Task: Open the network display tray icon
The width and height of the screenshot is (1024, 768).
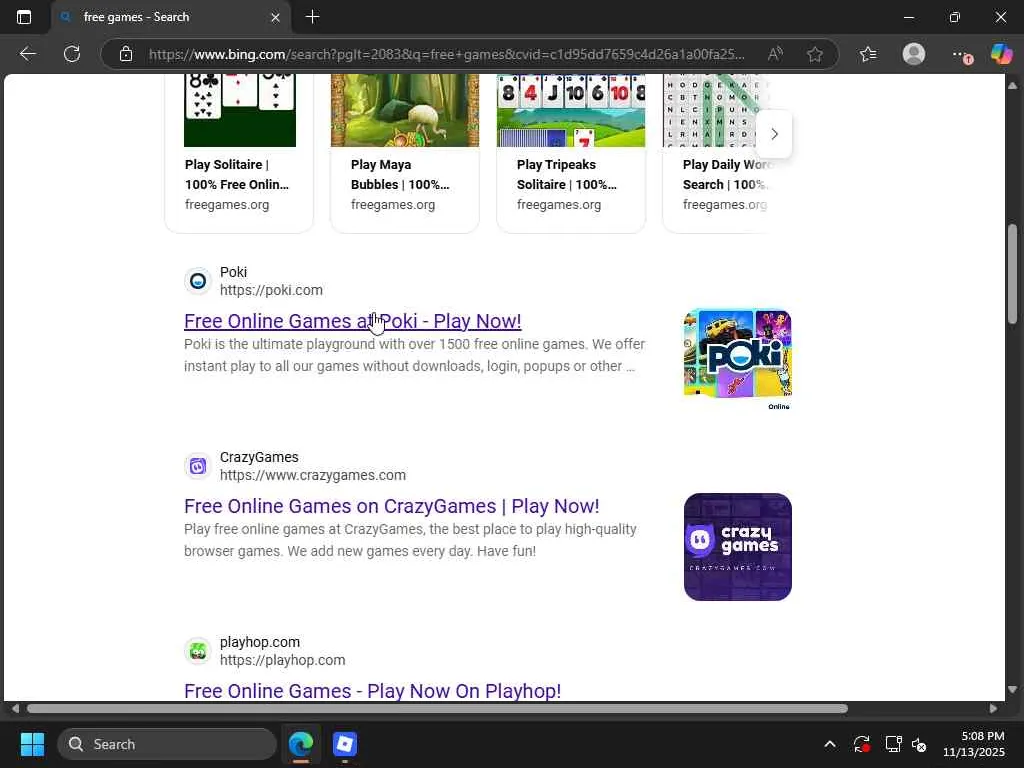Action: (x=893, y=744)
